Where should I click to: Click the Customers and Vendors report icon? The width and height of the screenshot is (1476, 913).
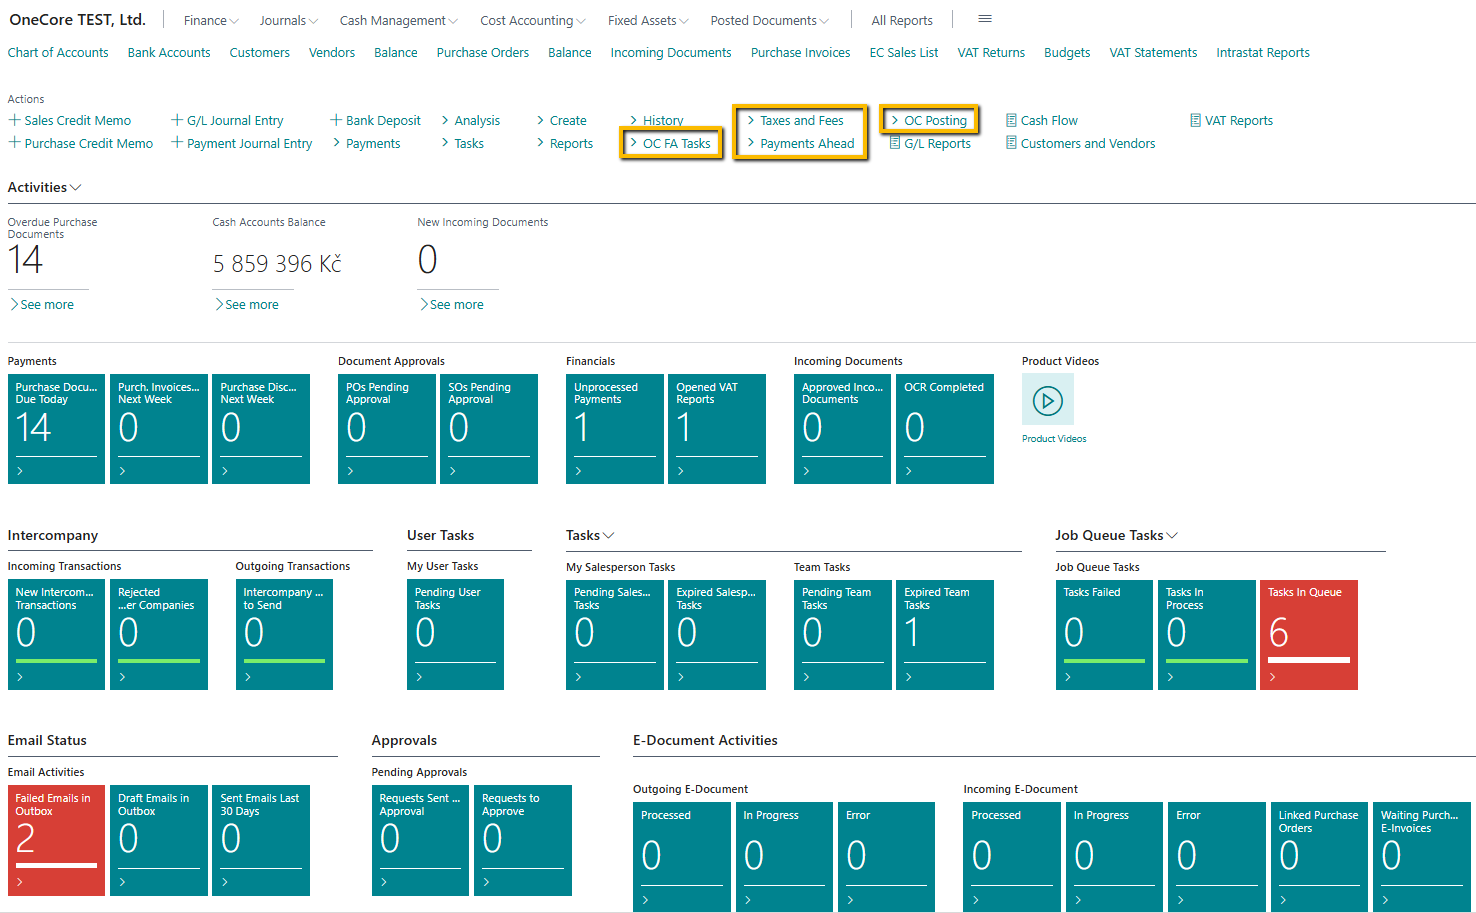1011,143
